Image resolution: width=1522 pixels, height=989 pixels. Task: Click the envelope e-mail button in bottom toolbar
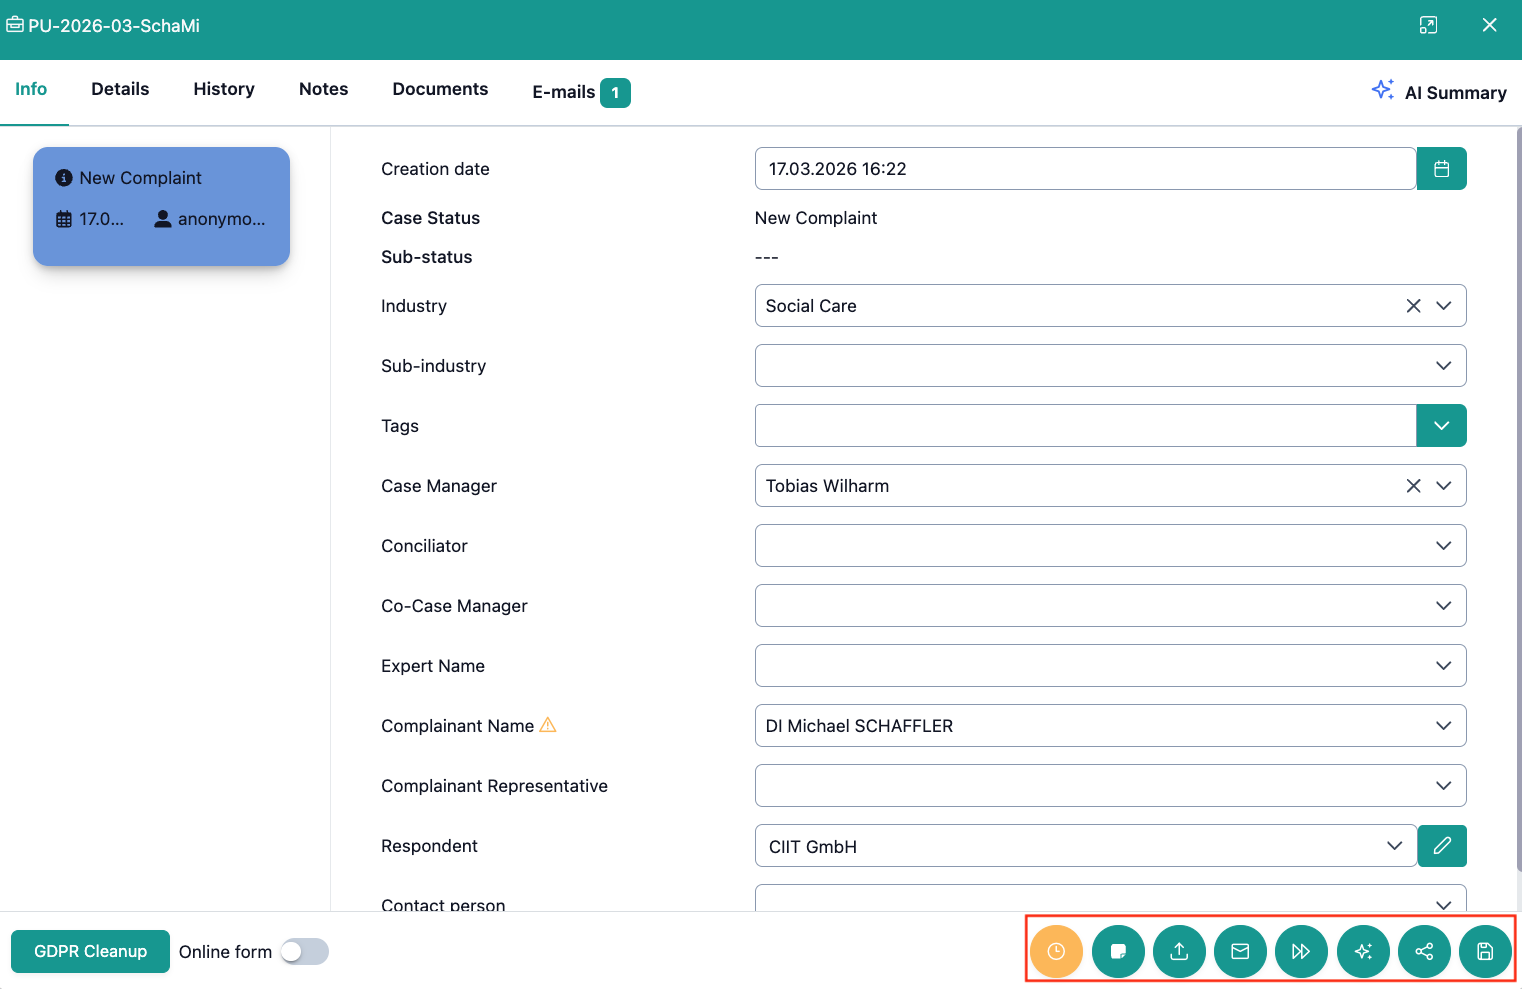1240,951
